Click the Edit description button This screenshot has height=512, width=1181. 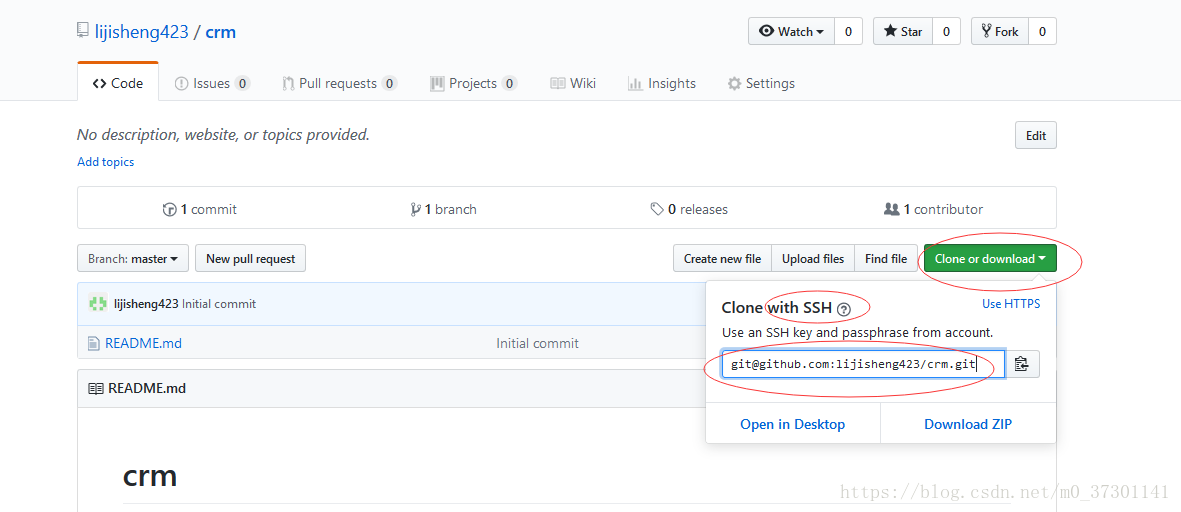[x=1036, y=136]
